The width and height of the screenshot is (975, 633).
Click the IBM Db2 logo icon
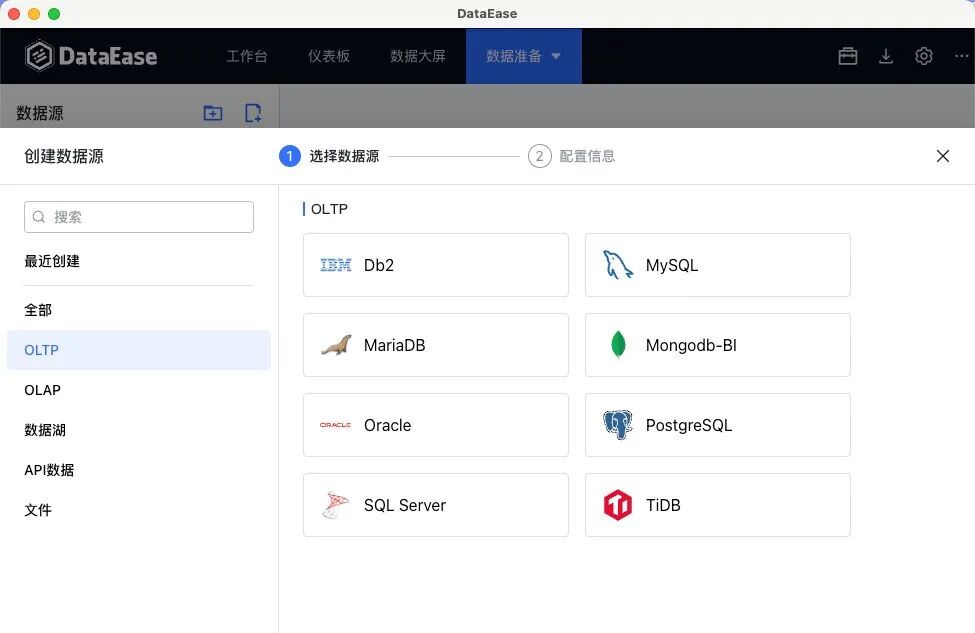click(336, 266)
